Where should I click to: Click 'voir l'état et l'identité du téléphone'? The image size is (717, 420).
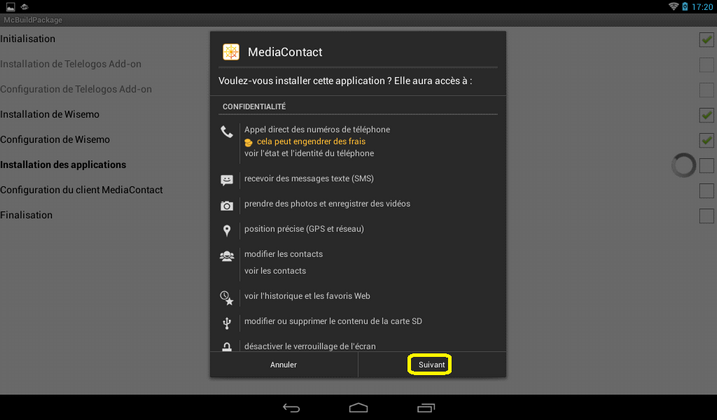309,153
